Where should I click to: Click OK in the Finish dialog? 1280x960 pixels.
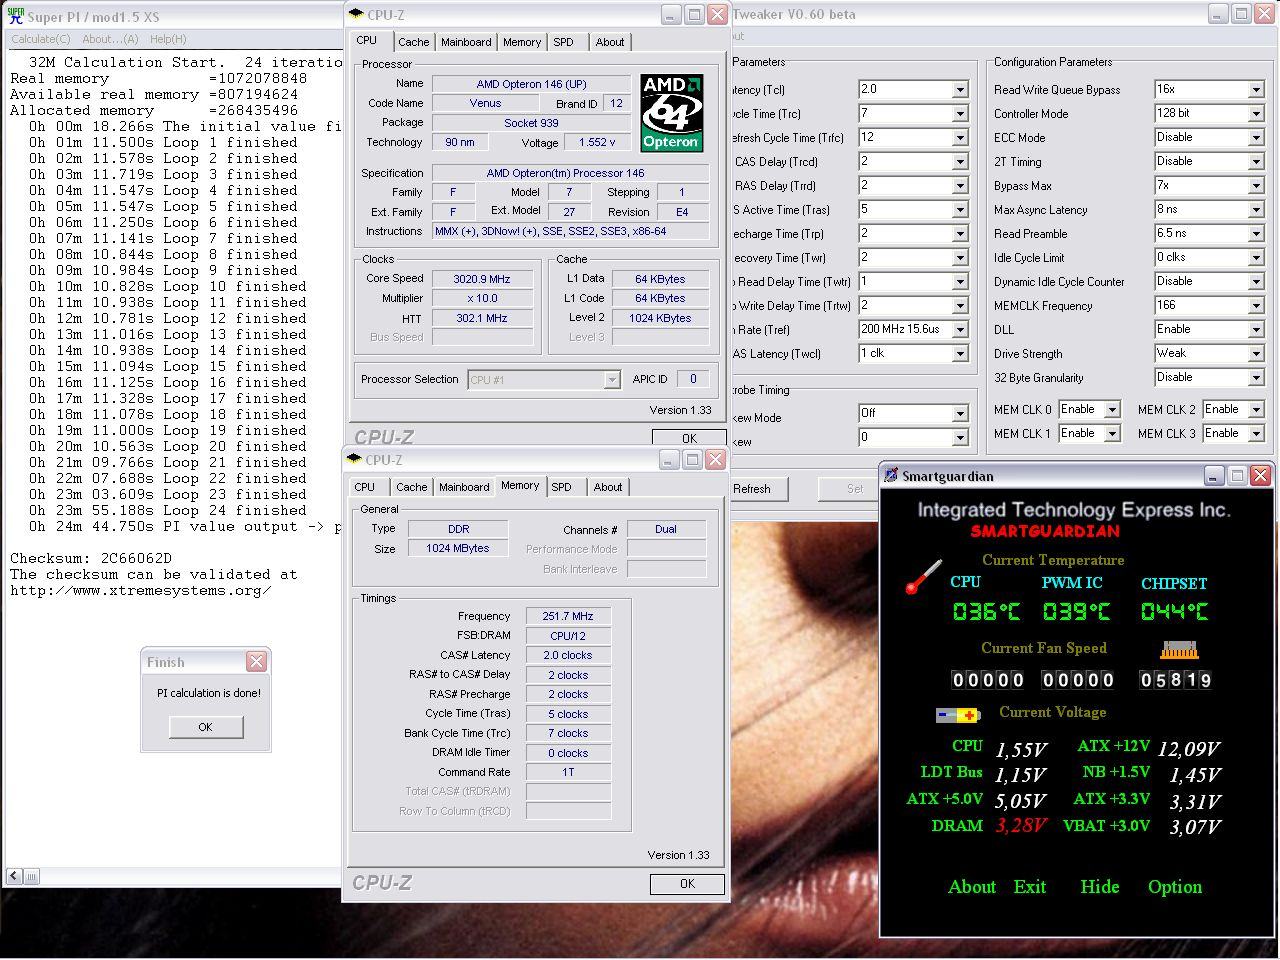(x=206, y=727)
